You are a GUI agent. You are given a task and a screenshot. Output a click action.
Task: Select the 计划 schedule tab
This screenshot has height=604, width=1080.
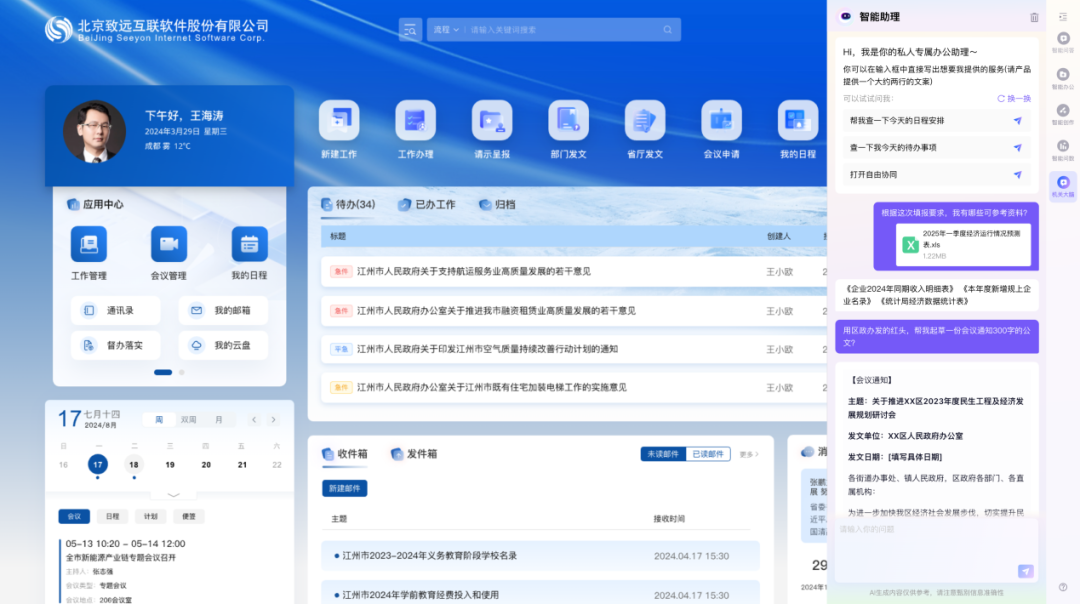point(151,516)
